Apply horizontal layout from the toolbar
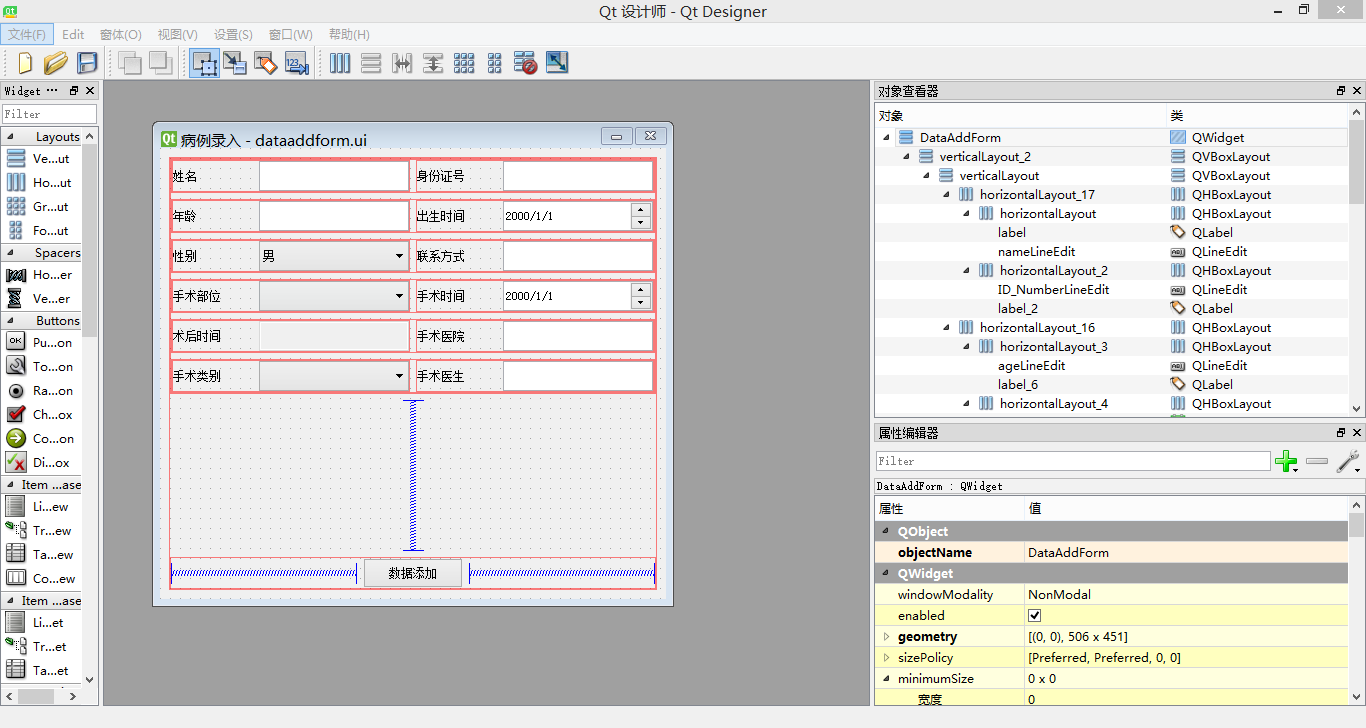Image resolution: width=1366 pixels, height=728 pixels. [x=340, y=63]
